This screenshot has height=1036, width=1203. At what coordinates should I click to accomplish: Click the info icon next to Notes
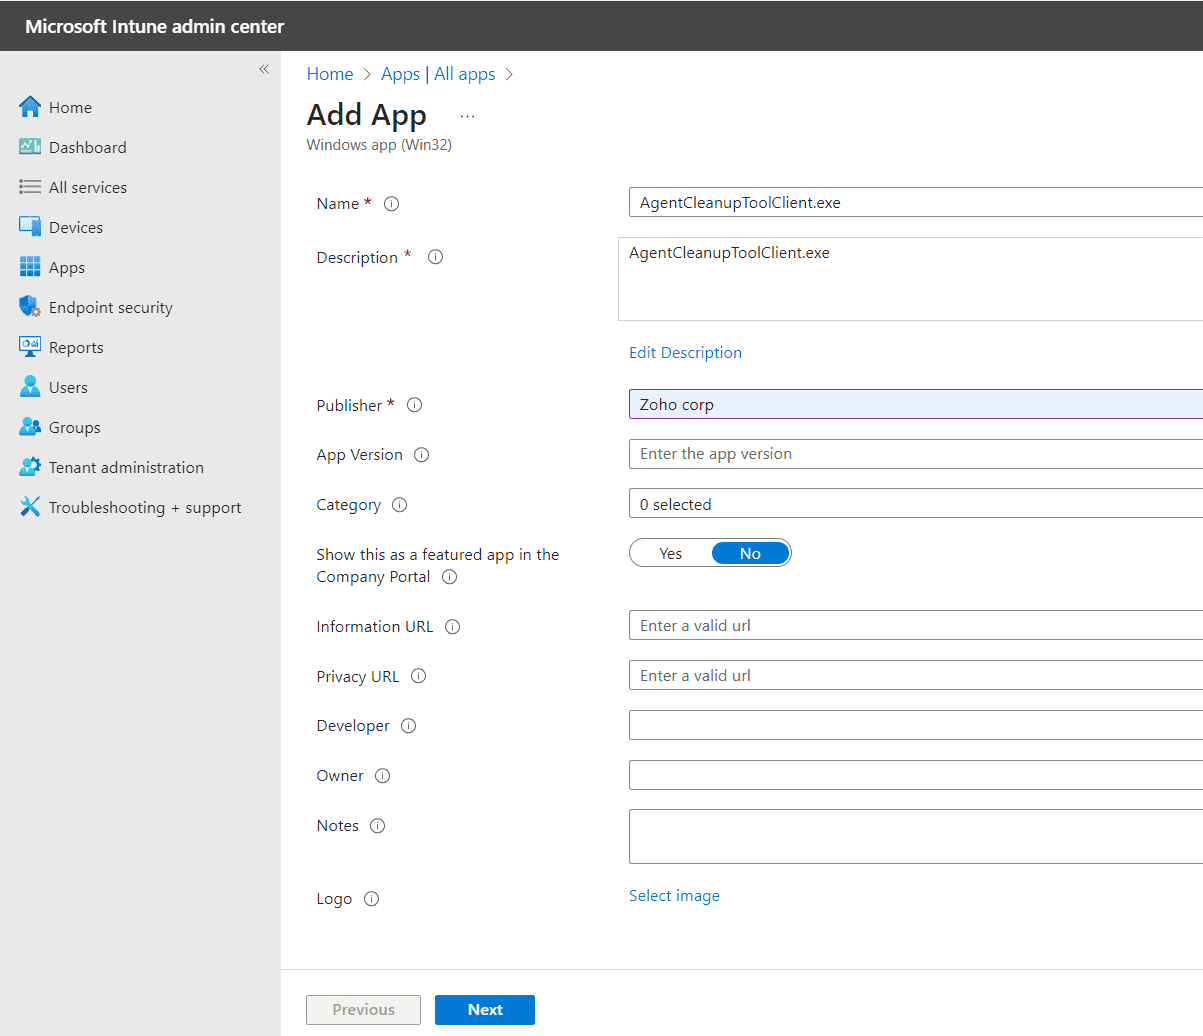click(x=377, y=825)
